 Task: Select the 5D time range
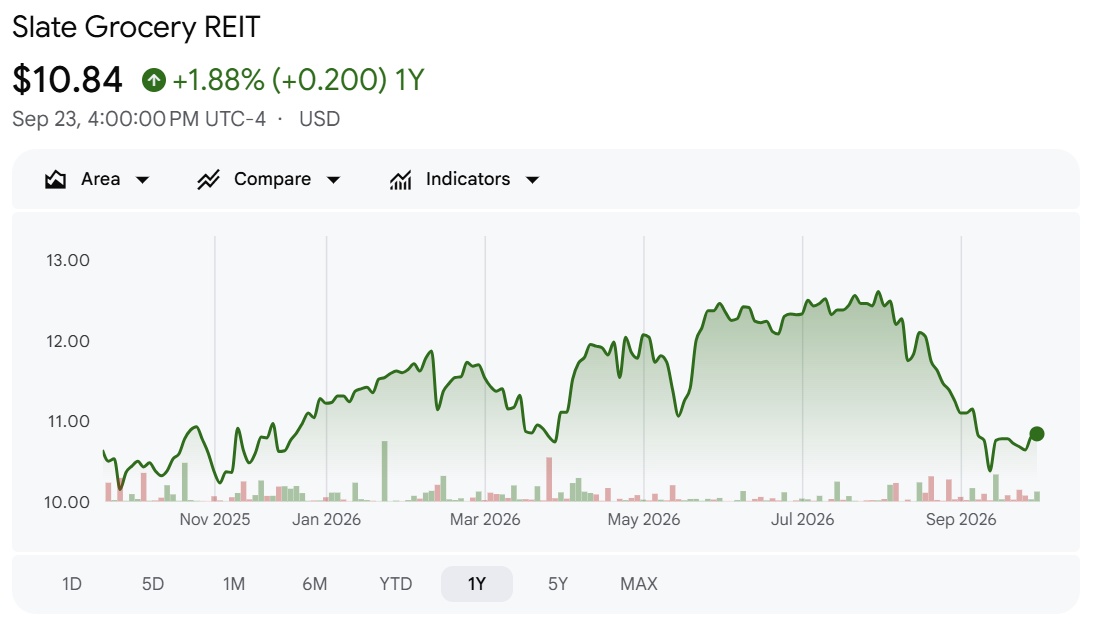[x=153, y=584]
